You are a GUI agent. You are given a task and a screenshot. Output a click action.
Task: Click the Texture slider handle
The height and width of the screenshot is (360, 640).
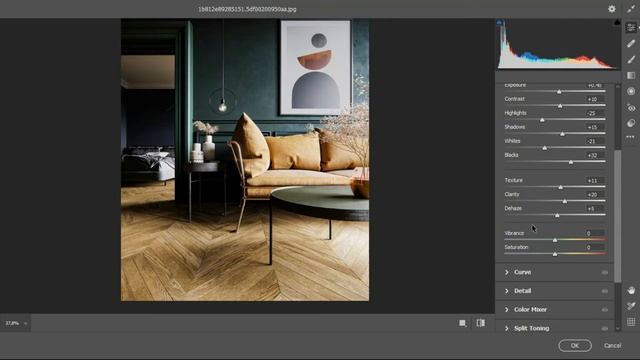pos(561,187)
